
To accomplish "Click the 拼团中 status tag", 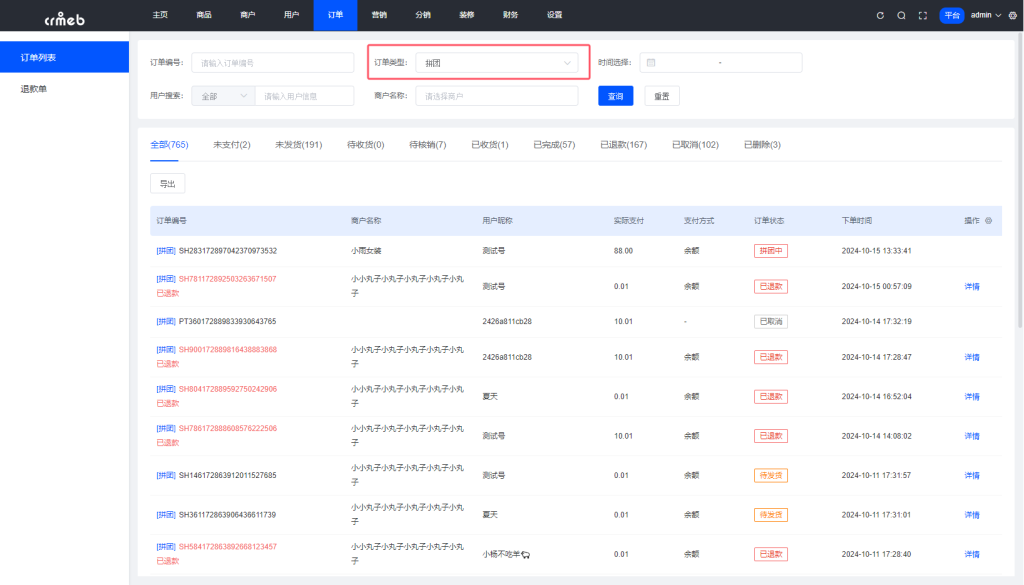I will click(x=771, y=251).
